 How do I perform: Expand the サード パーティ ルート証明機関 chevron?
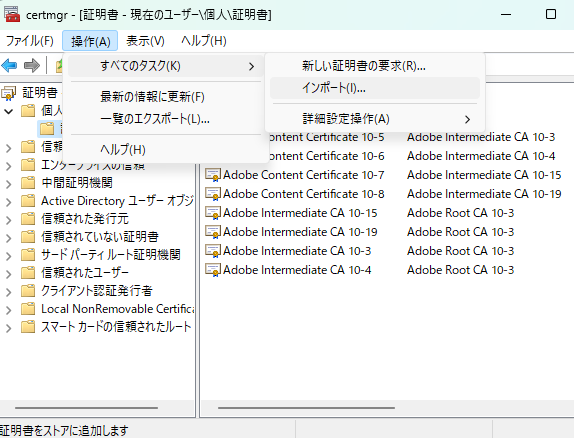coord(8,256)
